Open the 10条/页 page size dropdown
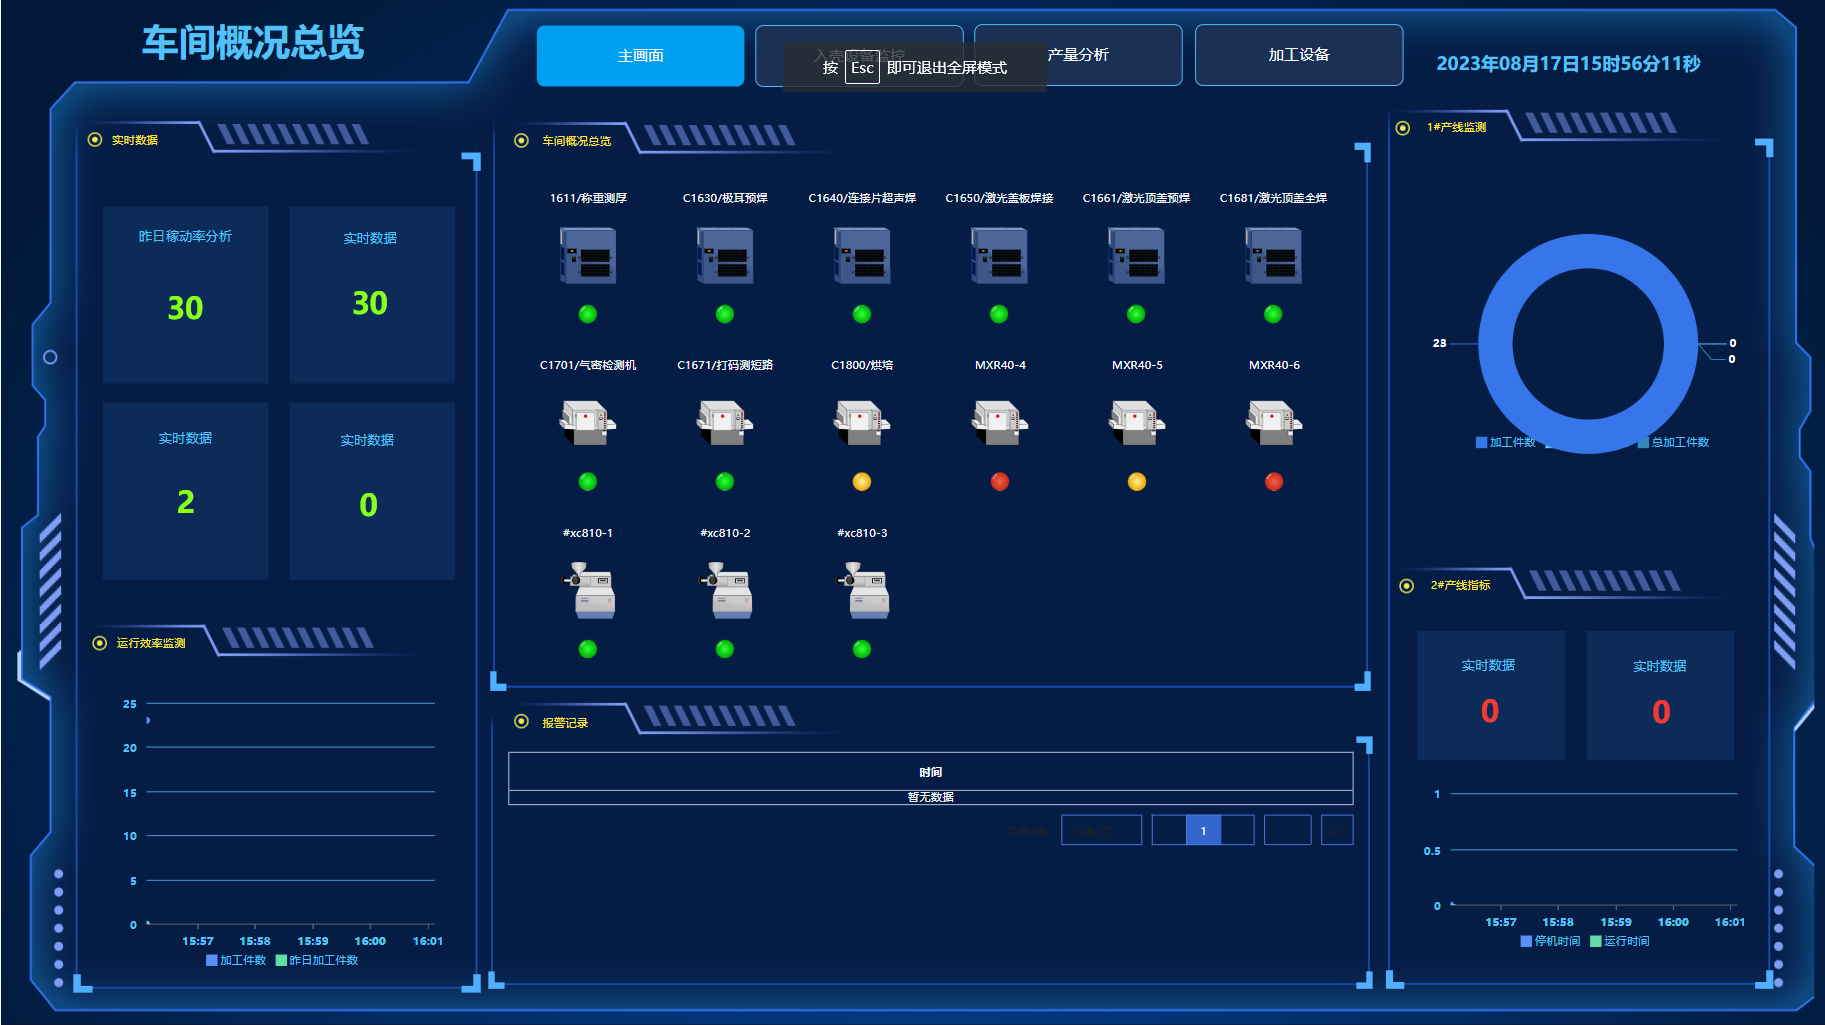 pyautogui.click(x=1101, y=830)
